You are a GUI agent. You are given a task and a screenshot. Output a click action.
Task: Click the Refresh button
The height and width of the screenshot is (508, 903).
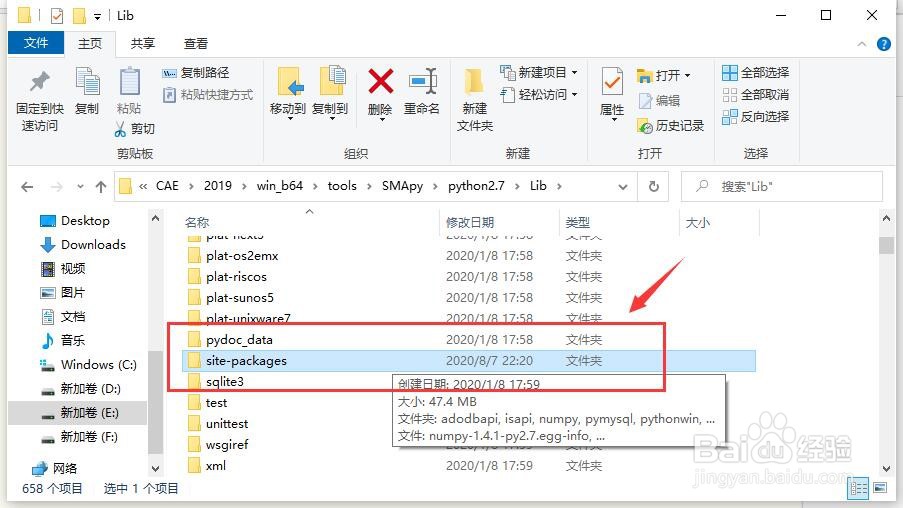(x=654, y=187)
